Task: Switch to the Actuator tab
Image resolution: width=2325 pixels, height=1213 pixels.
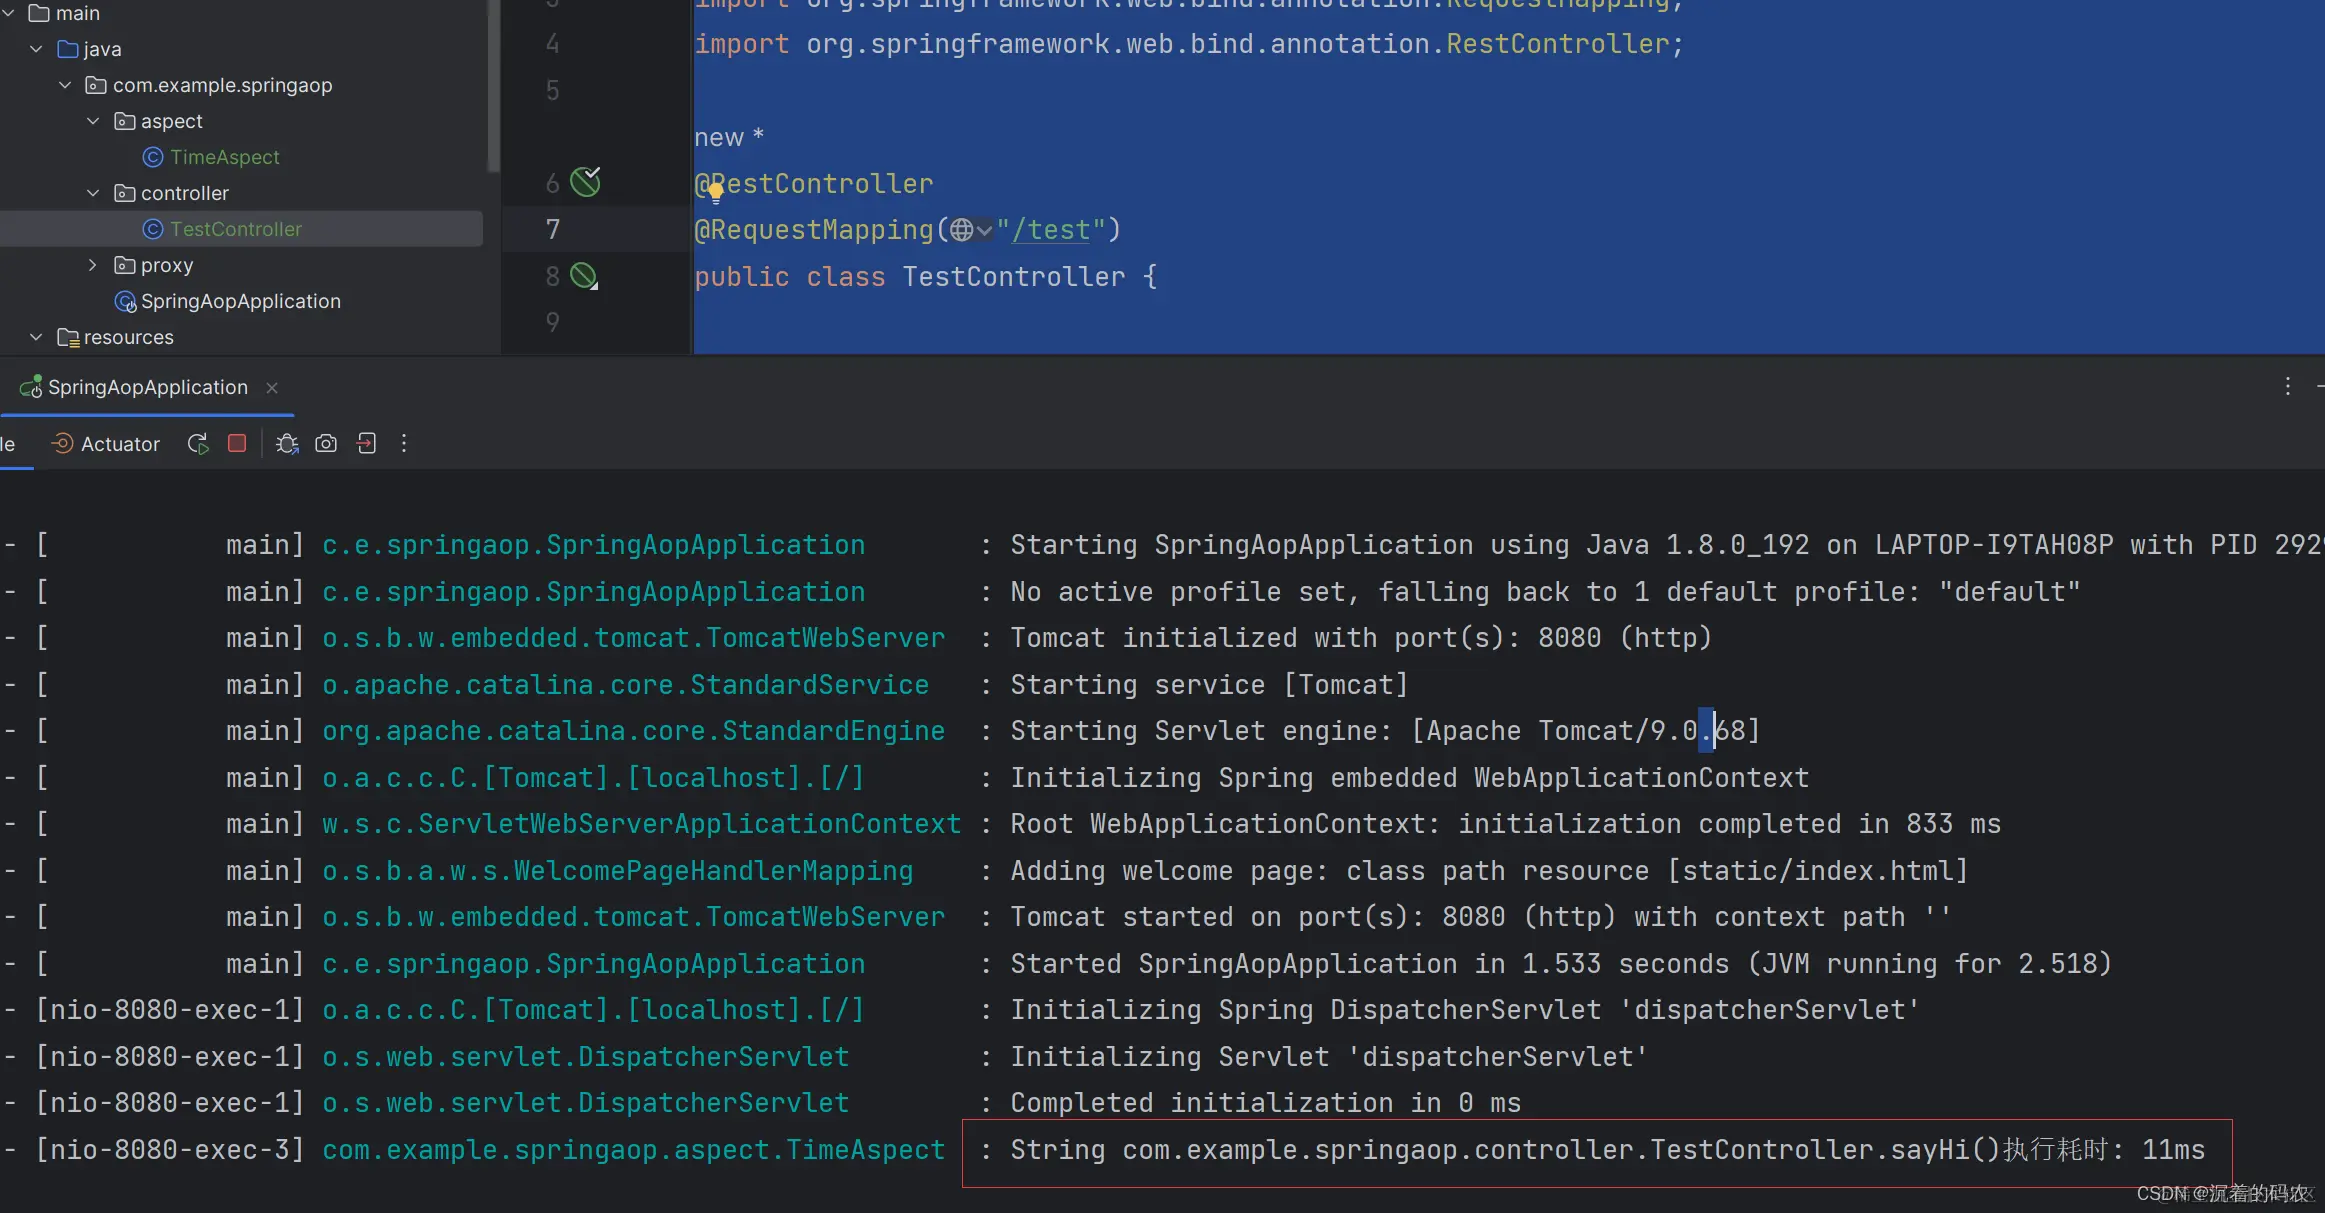Action: pos(106,444)
